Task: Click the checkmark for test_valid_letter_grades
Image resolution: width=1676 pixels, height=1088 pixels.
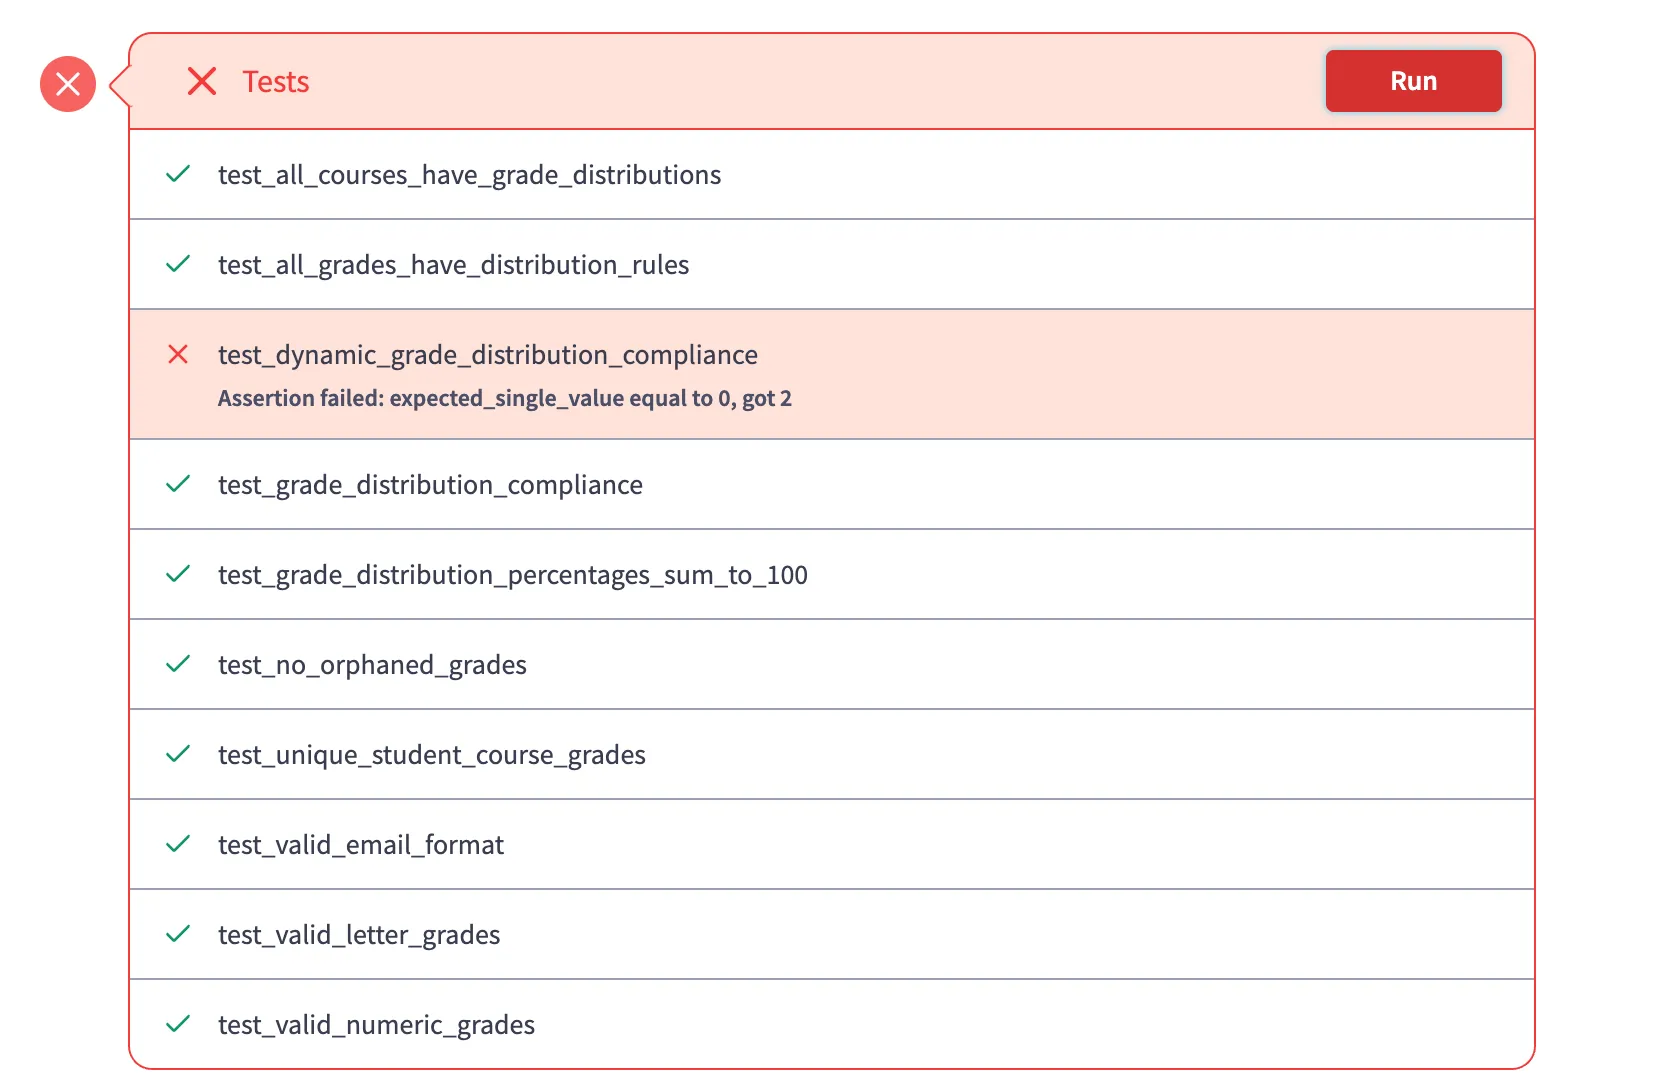Action: tap(178, 934)
